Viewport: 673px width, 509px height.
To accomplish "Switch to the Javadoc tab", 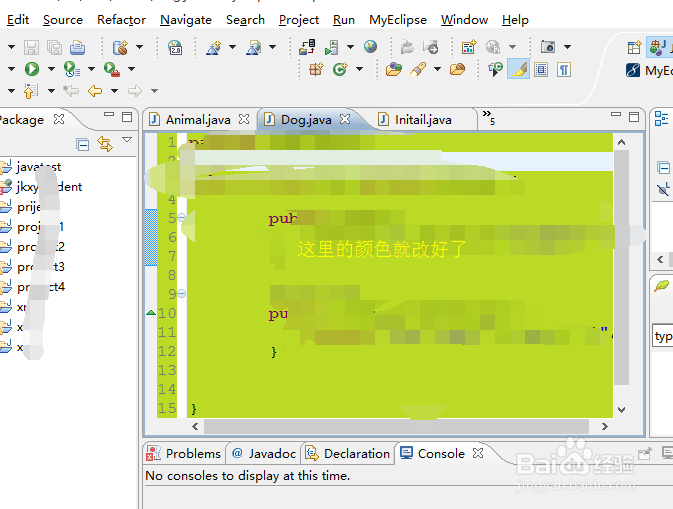I will [264, 454].
